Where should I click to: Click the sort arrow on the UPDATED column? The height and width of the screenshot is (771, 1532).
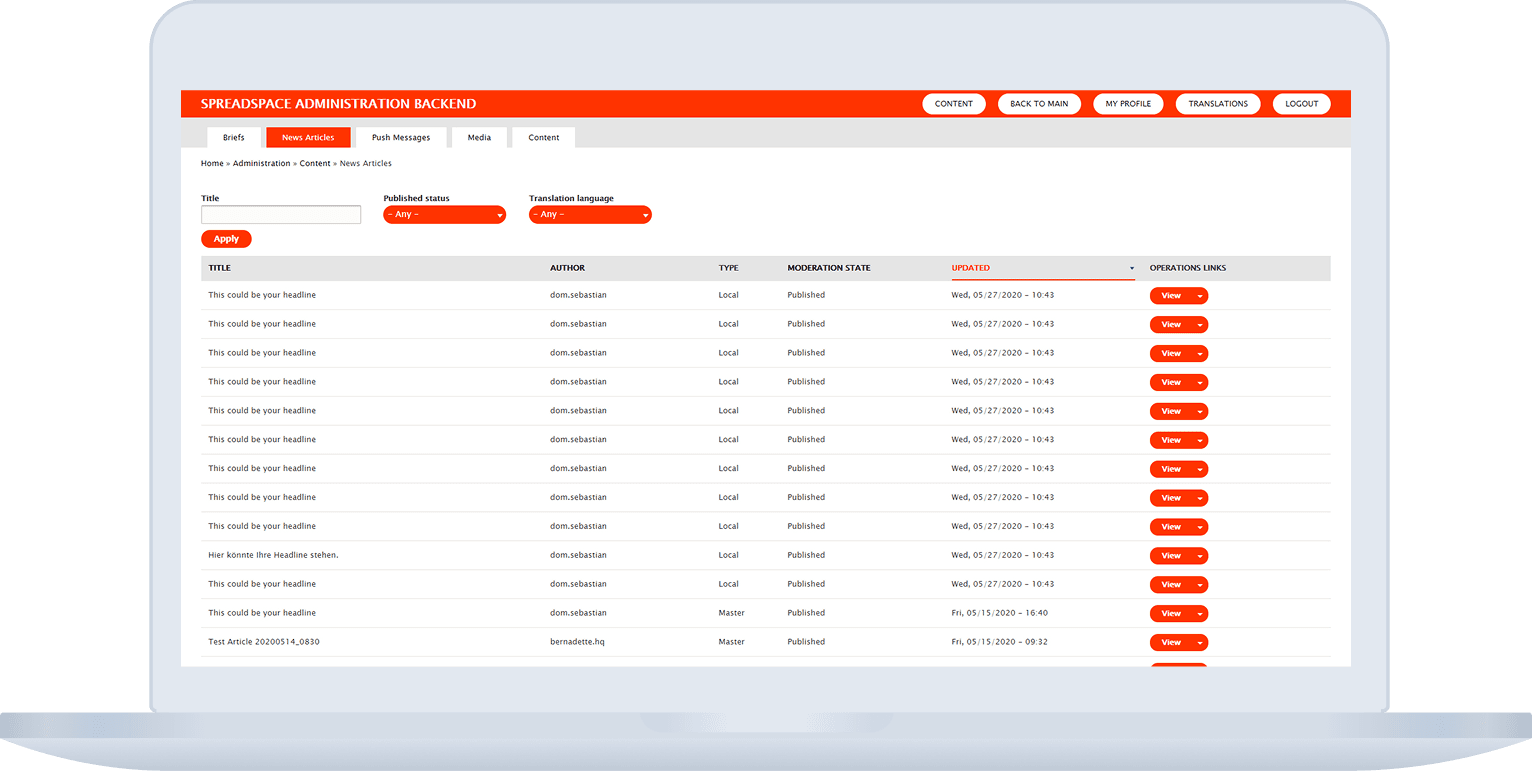[1131, 268]
